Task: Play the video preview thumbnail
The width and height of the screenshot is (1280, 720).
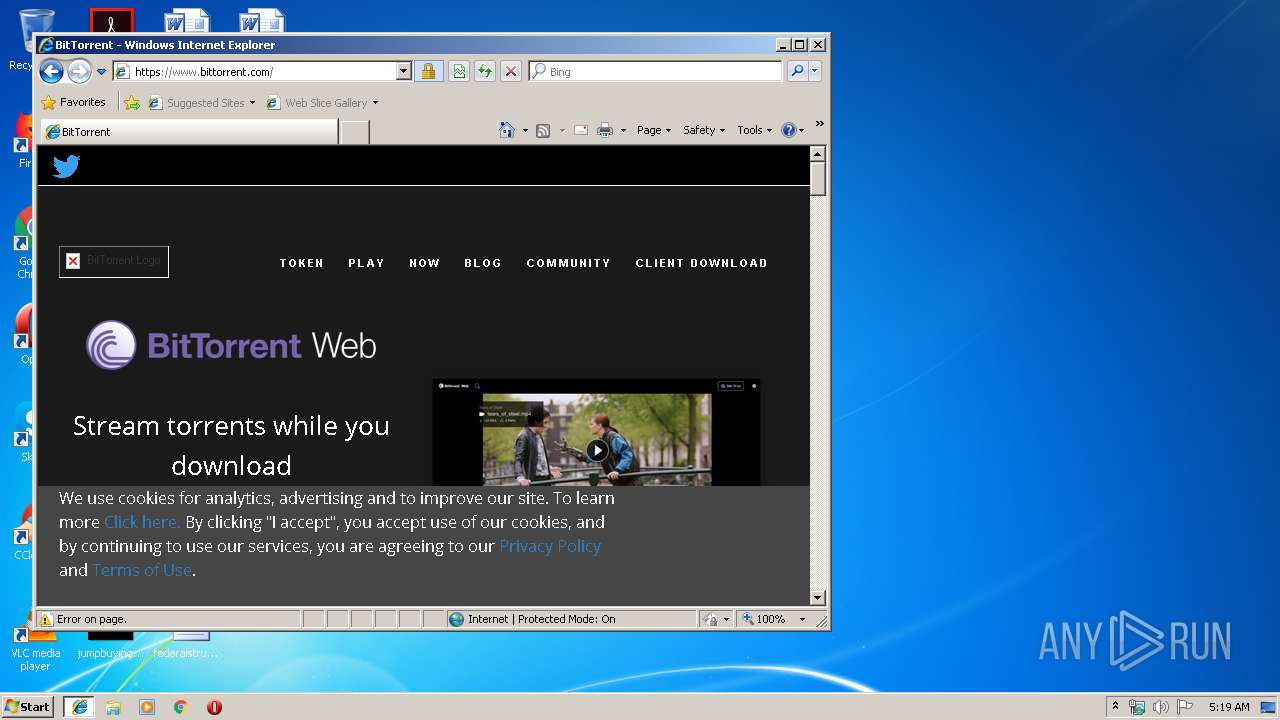Action: pyautogui.click(x=597, y=450)
